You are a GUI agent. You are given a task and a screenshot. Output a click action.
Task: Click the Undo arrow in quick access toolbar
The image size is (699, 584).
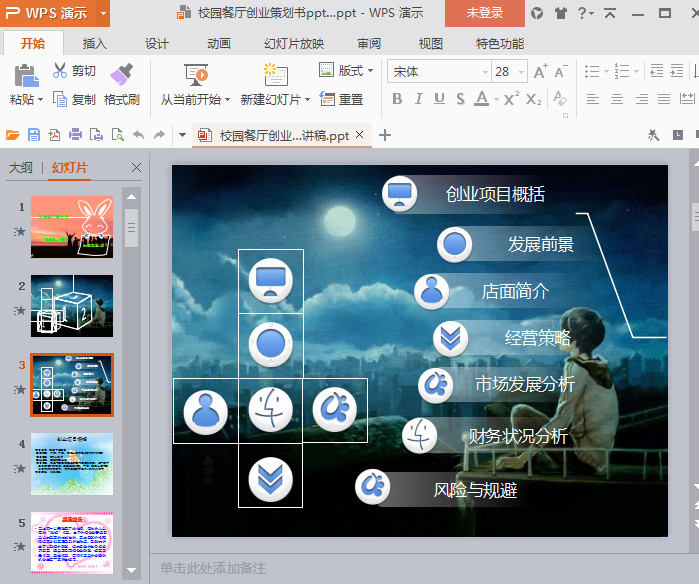pyautogui.click(x=138, y=135)
